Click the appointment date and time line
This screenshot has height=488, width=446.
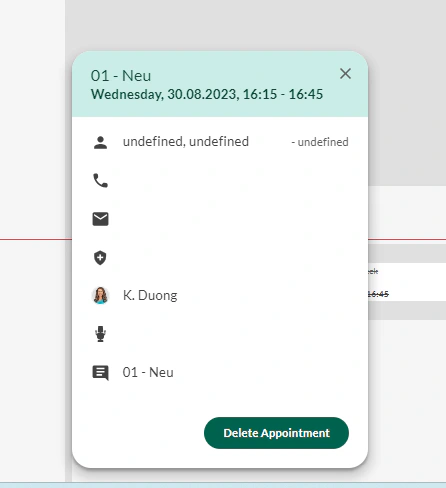pos(207,94)
